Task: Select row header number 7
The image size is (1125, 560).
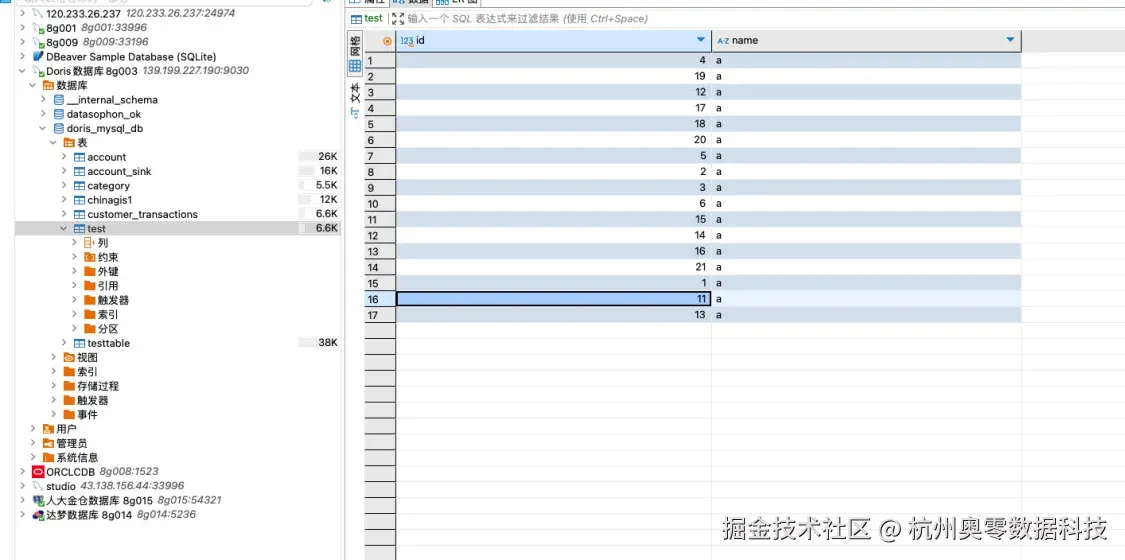Action: pyautogui.click(x=380, y=156)
